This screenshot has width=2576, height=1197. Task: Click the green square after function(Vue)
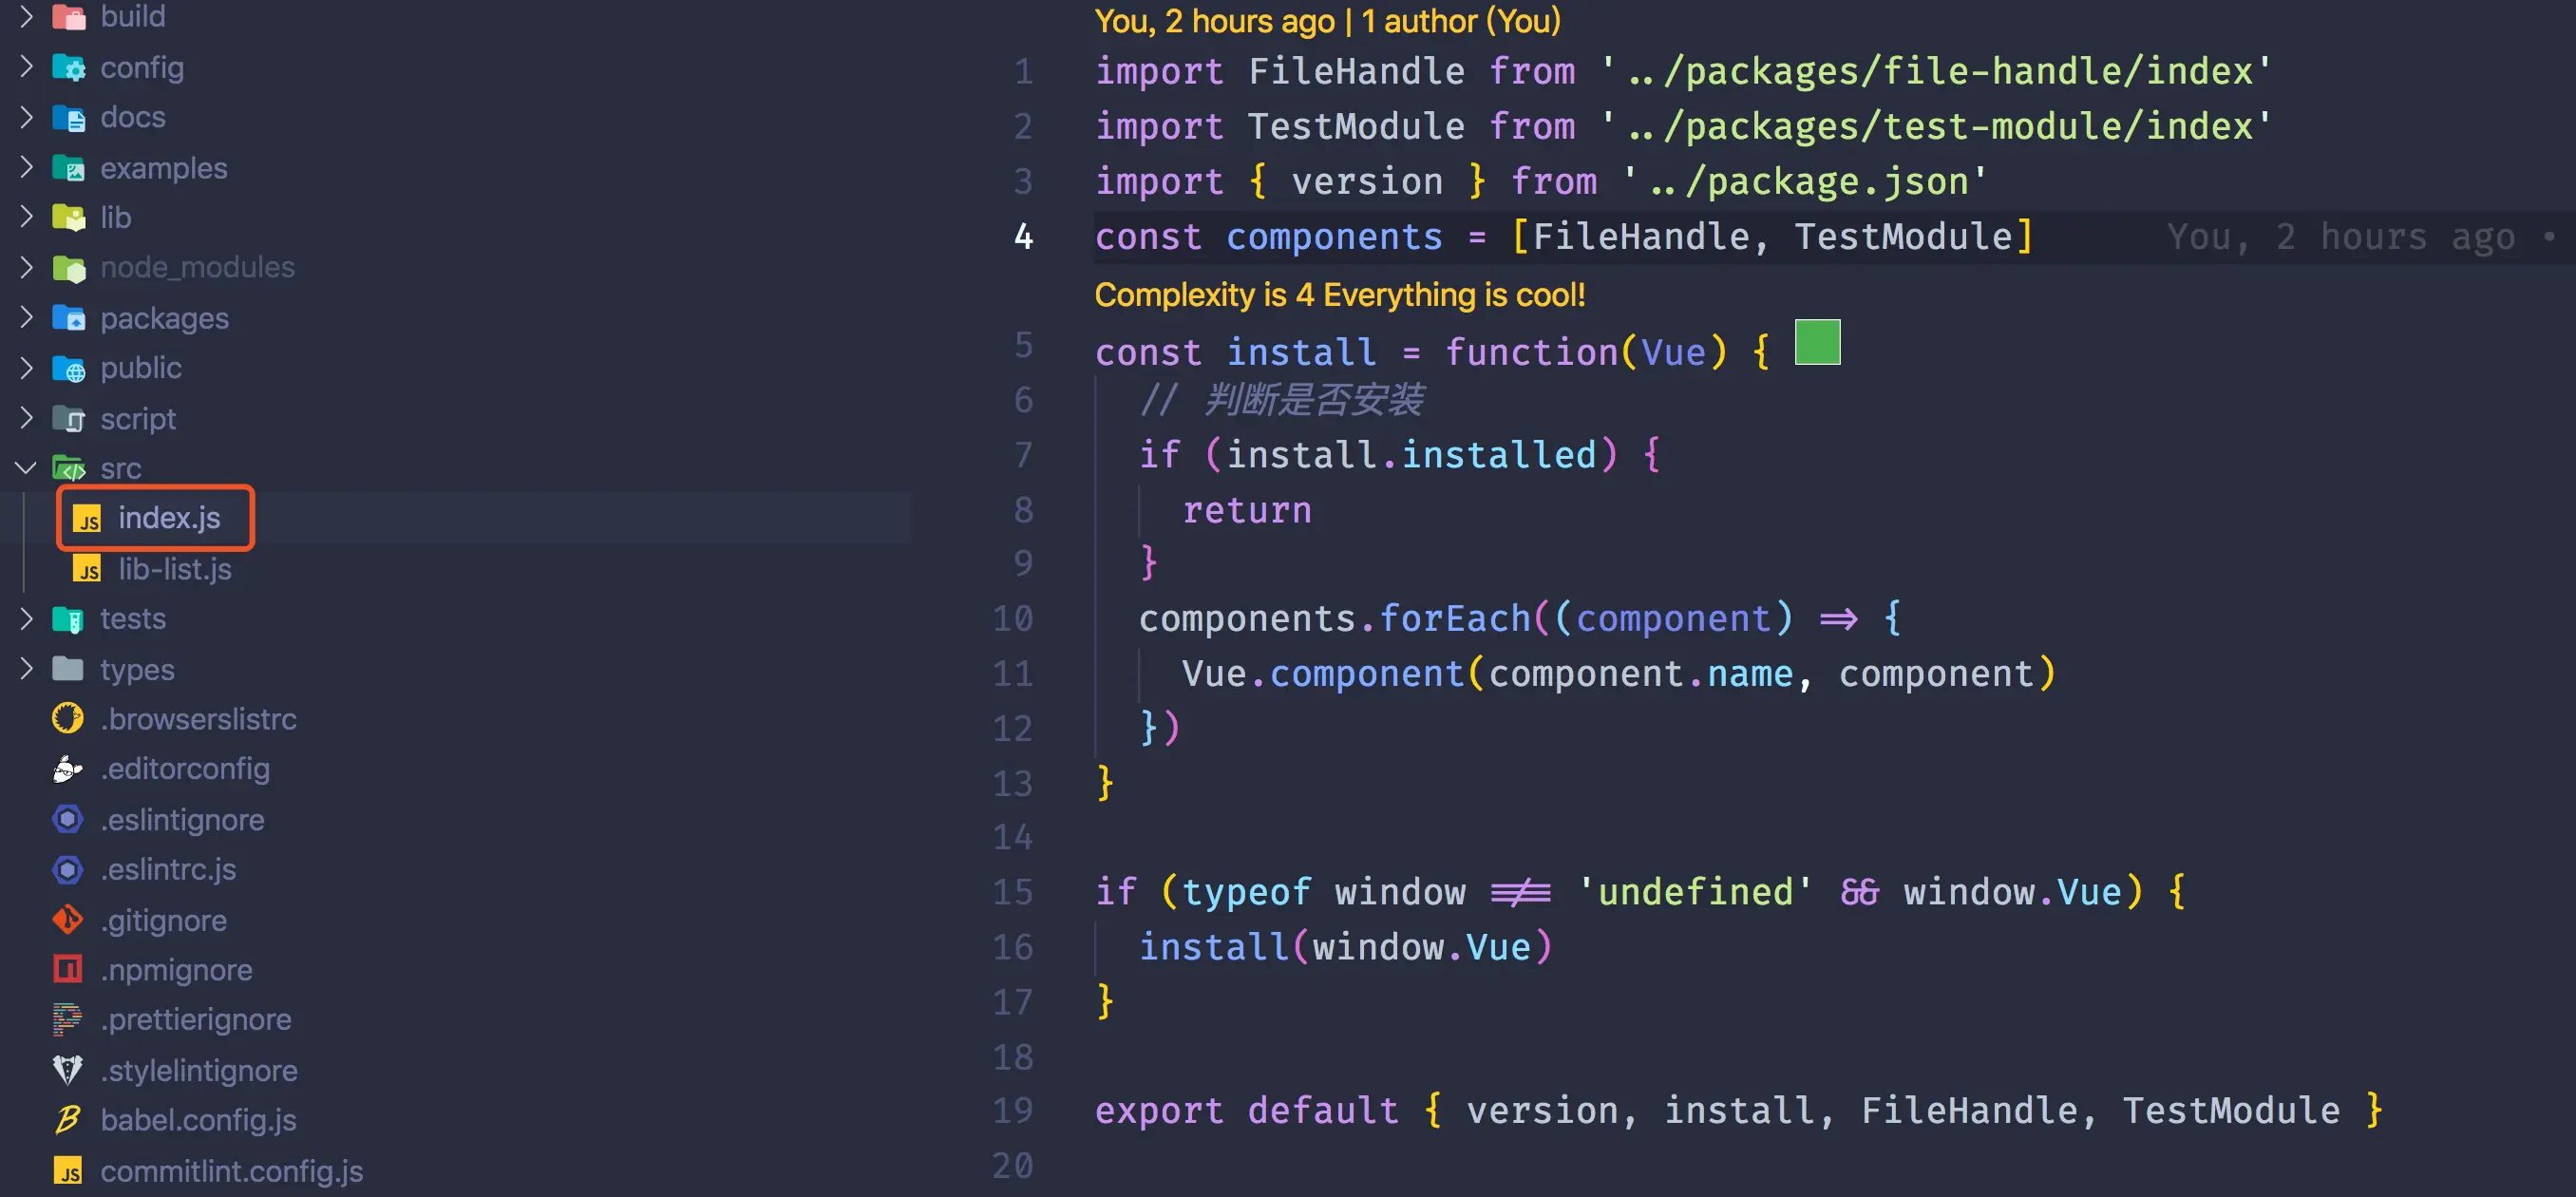click(x=1817, y=343)
